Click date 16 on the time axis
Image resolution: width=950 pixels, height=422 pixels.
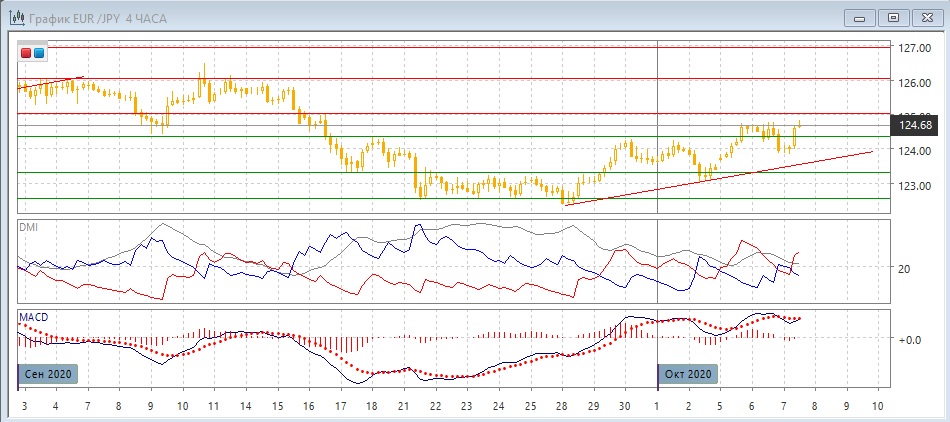click(x=308, y=405)
